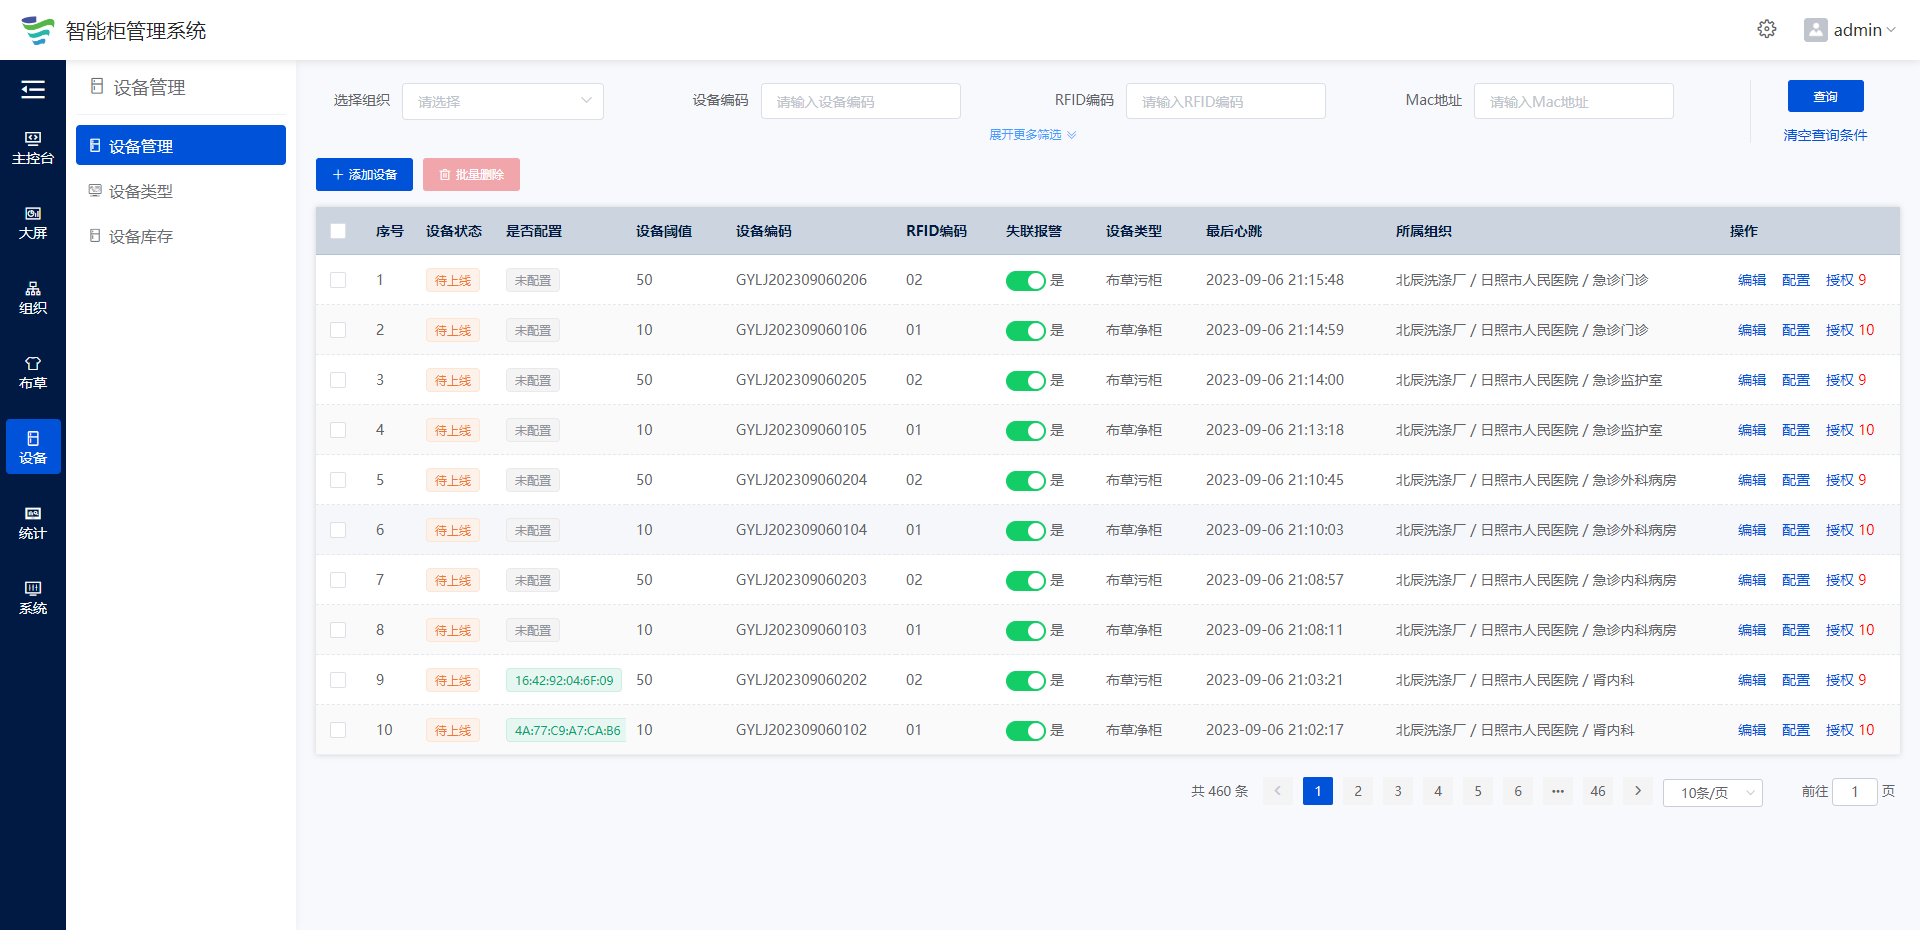The width and height of the screenshot is (1920, 930).
Task: Click 清空查询条件 link
Action: [x=1826, y=135]
